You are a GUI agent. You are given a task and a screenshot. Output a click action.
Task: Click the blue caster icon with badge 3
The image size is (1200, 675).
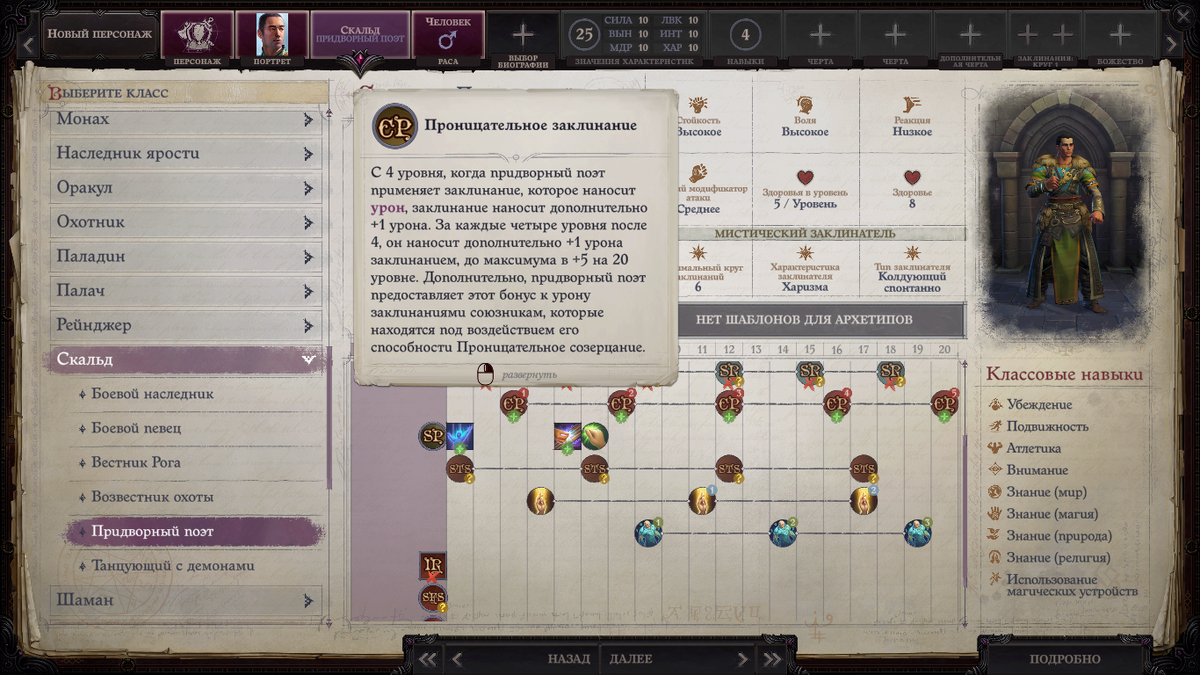point(918,532)
